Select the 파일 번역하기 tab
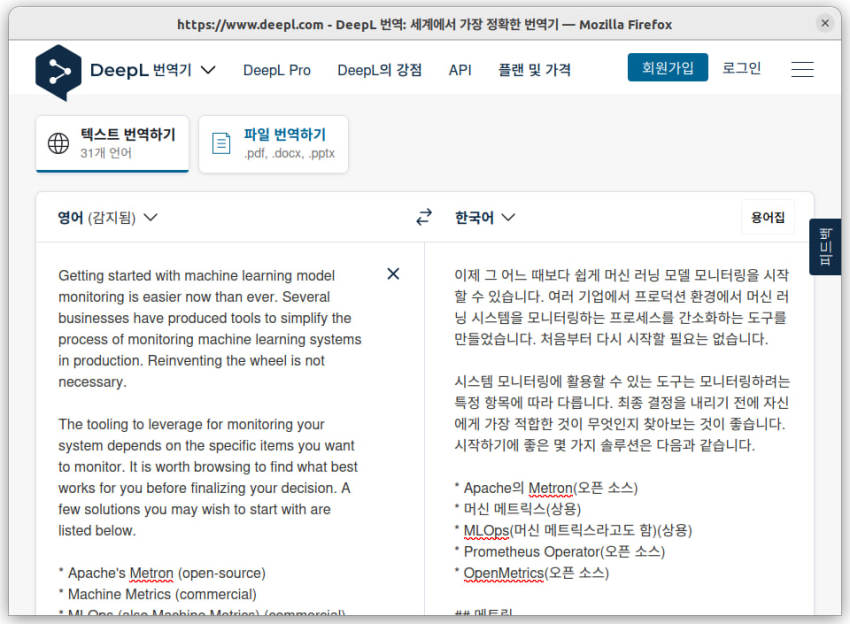This screenshot has width=850, height=624. (273, 144)
